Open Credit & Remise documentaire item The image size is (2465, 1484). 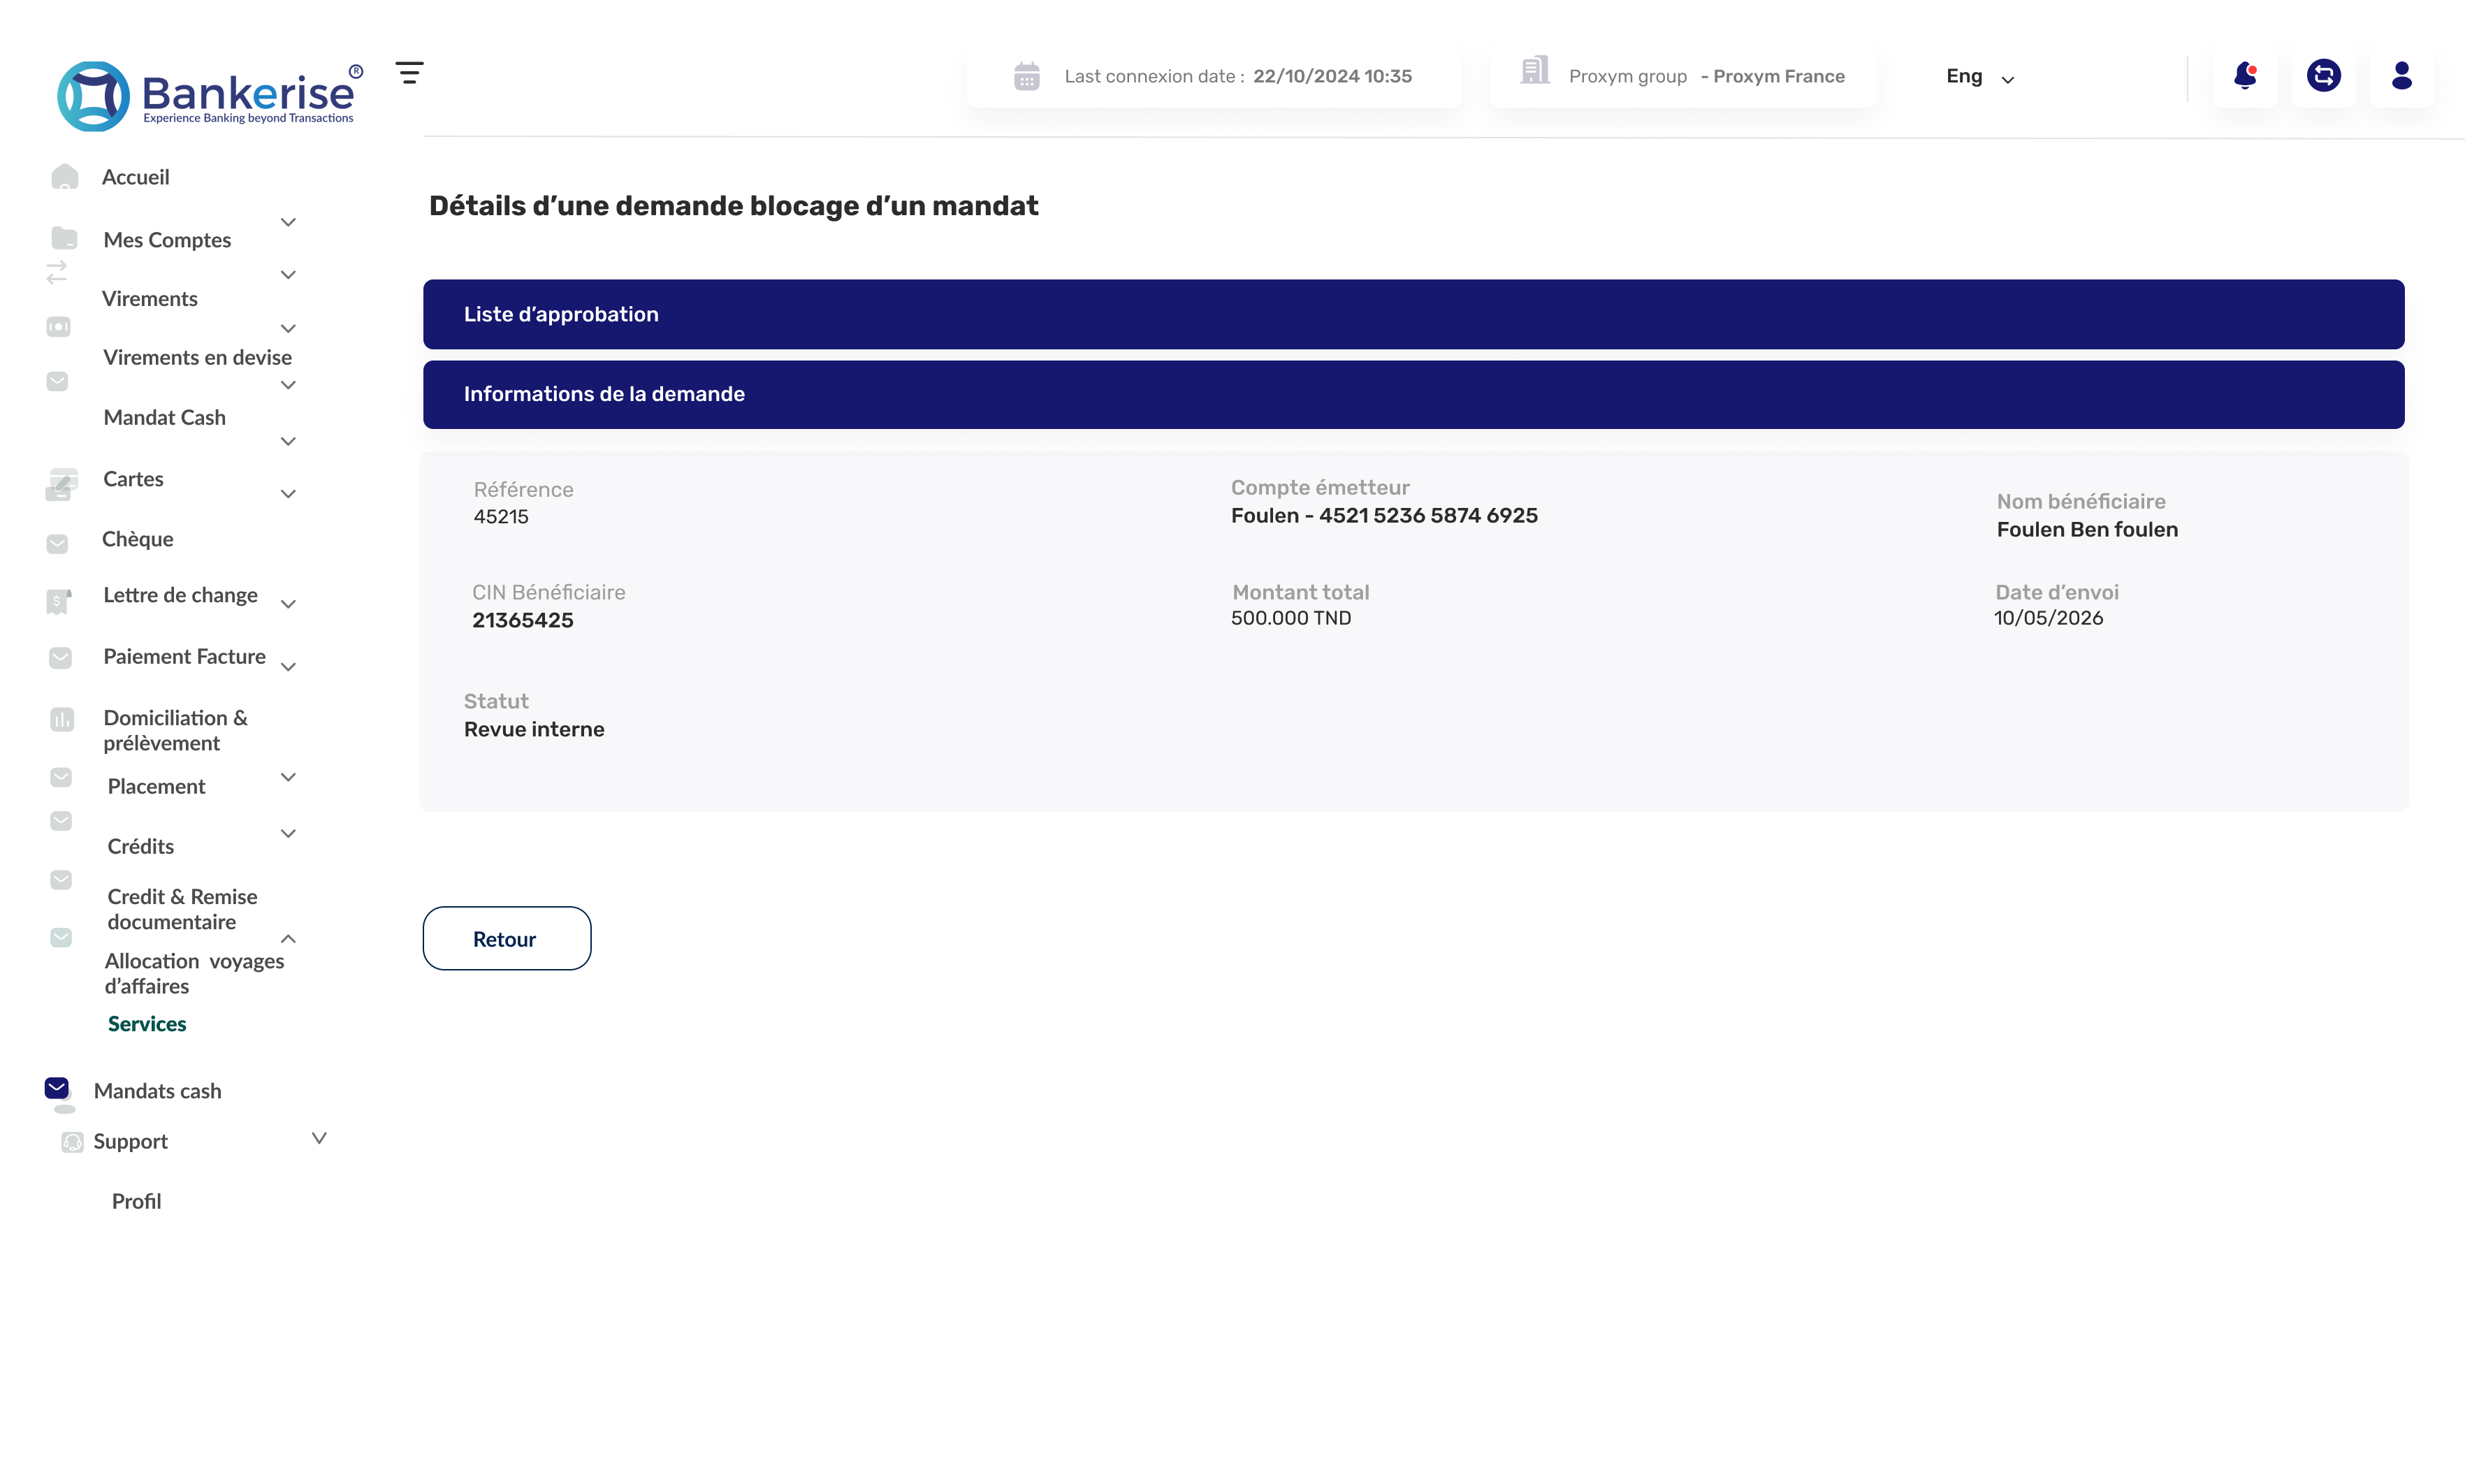pos(182,909)
